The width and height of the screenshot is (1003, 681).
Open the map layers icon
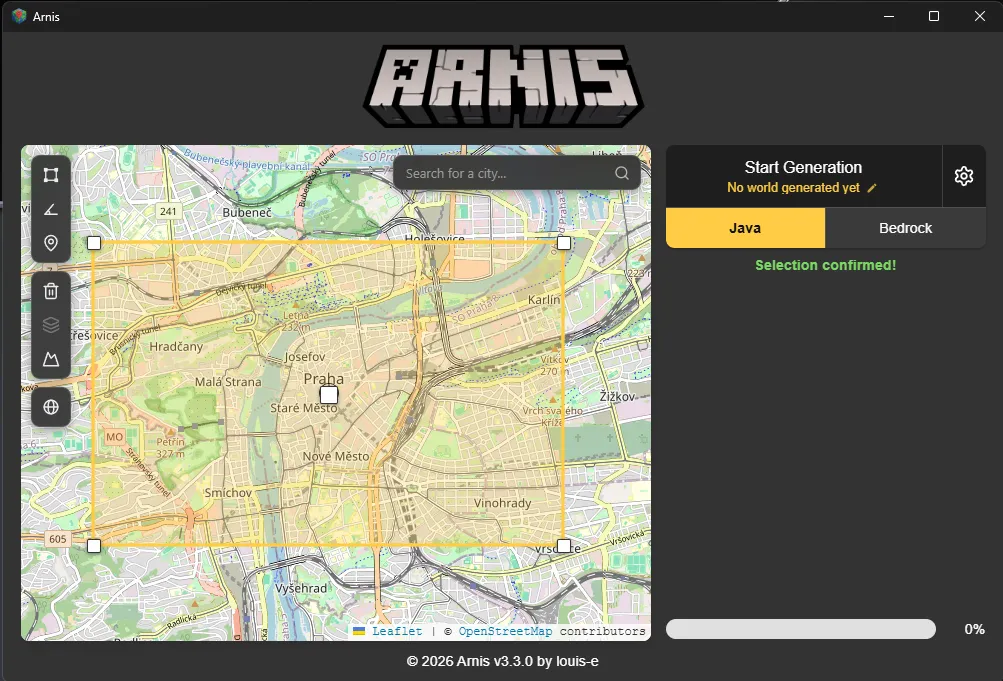(51, 325)
